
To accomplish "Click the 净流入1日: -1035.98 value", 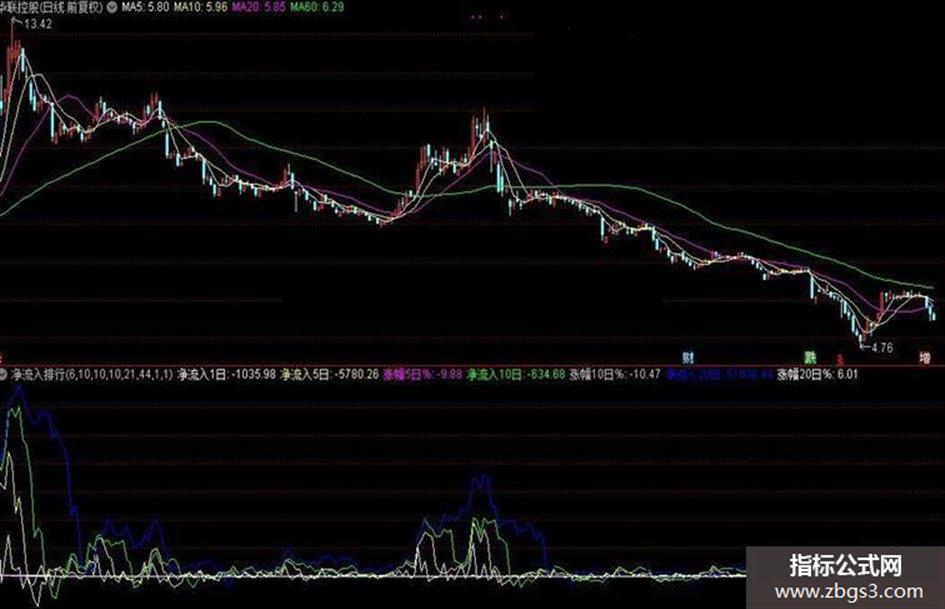I will 227,374.
